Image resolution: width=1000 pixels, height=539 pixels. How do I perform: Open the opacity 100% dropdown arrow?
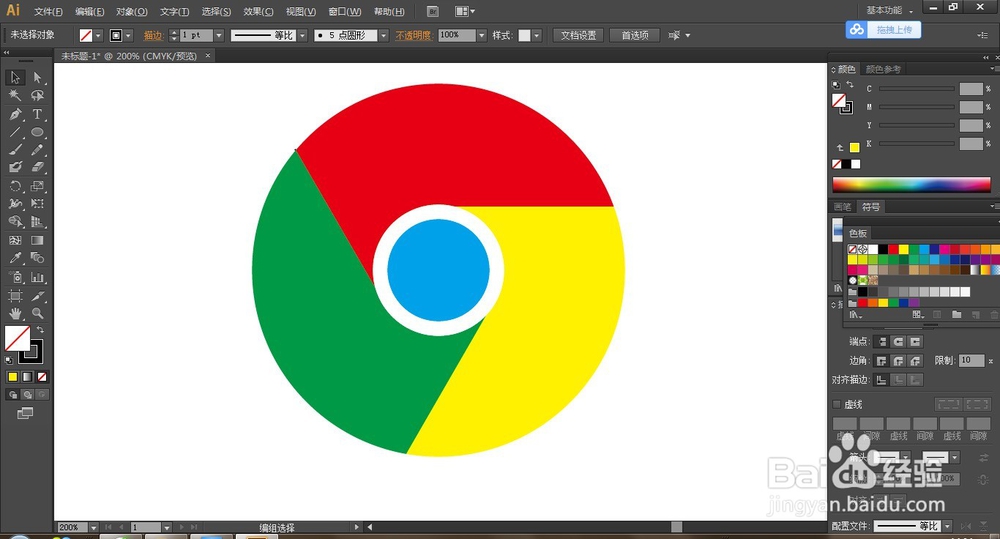pyautogui.click(x=482, y=36)
